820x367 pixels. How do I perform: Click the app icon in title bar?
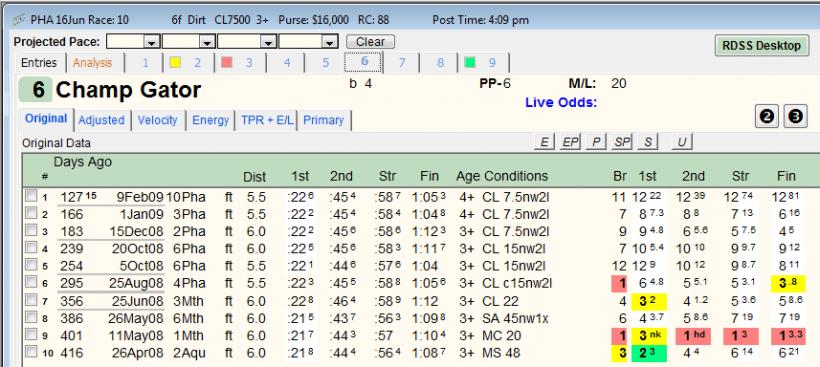[19, 20]
